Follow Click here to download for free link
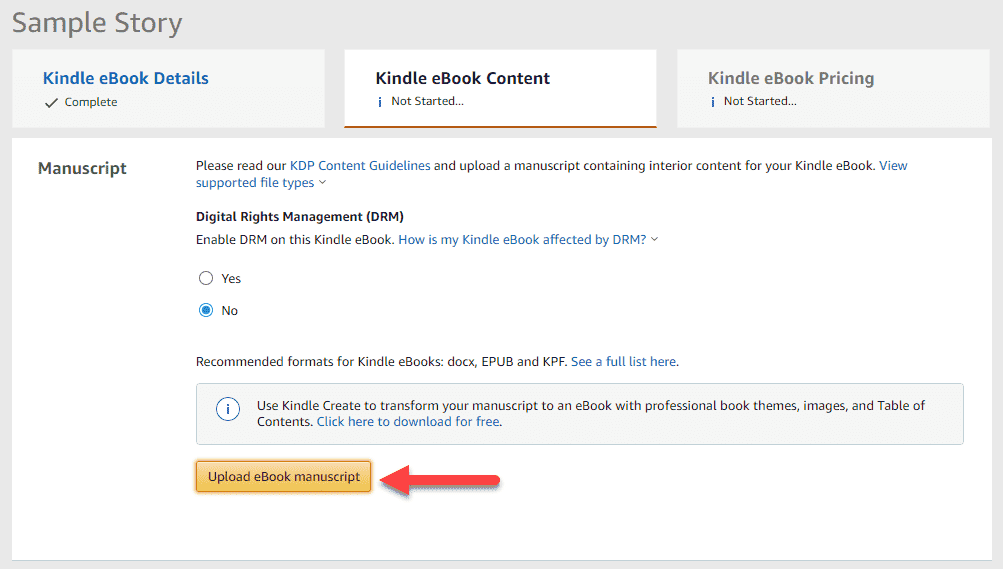This screenshot has height=569, width=1003. tap(409, 422)
